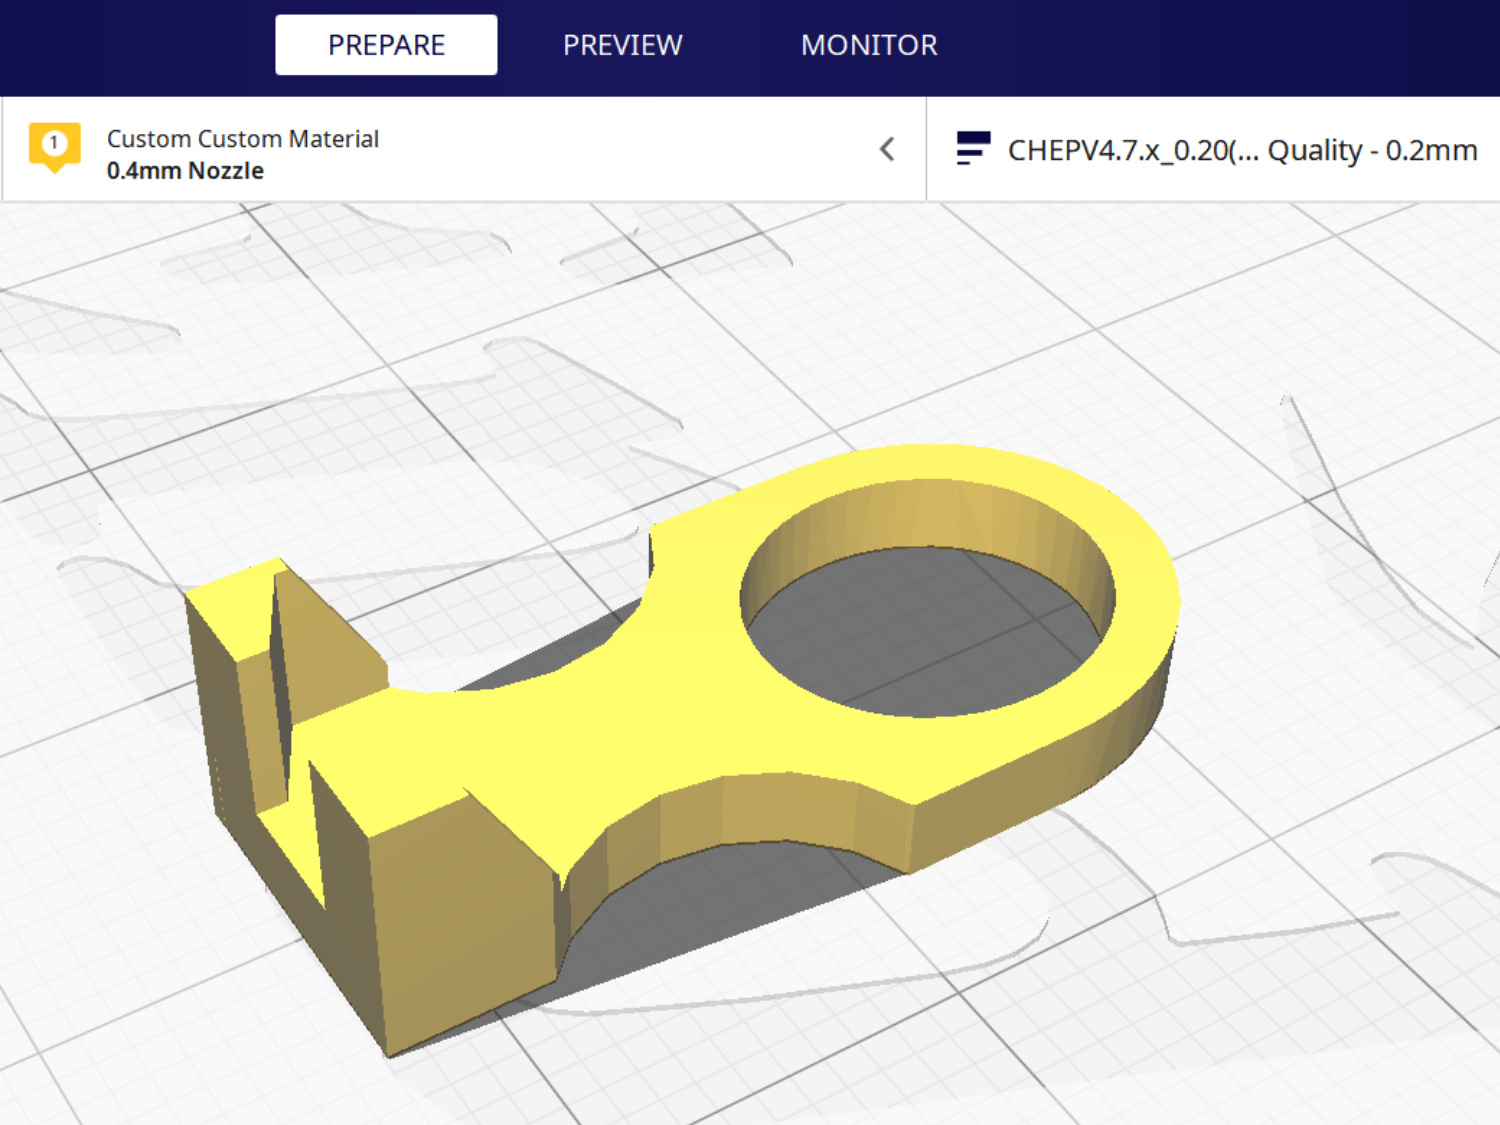This screenshot has width=1500, height=1125.
Task: Open the PREVIEW stage tab
Action: pyautogui.click(x=622, y=45)
